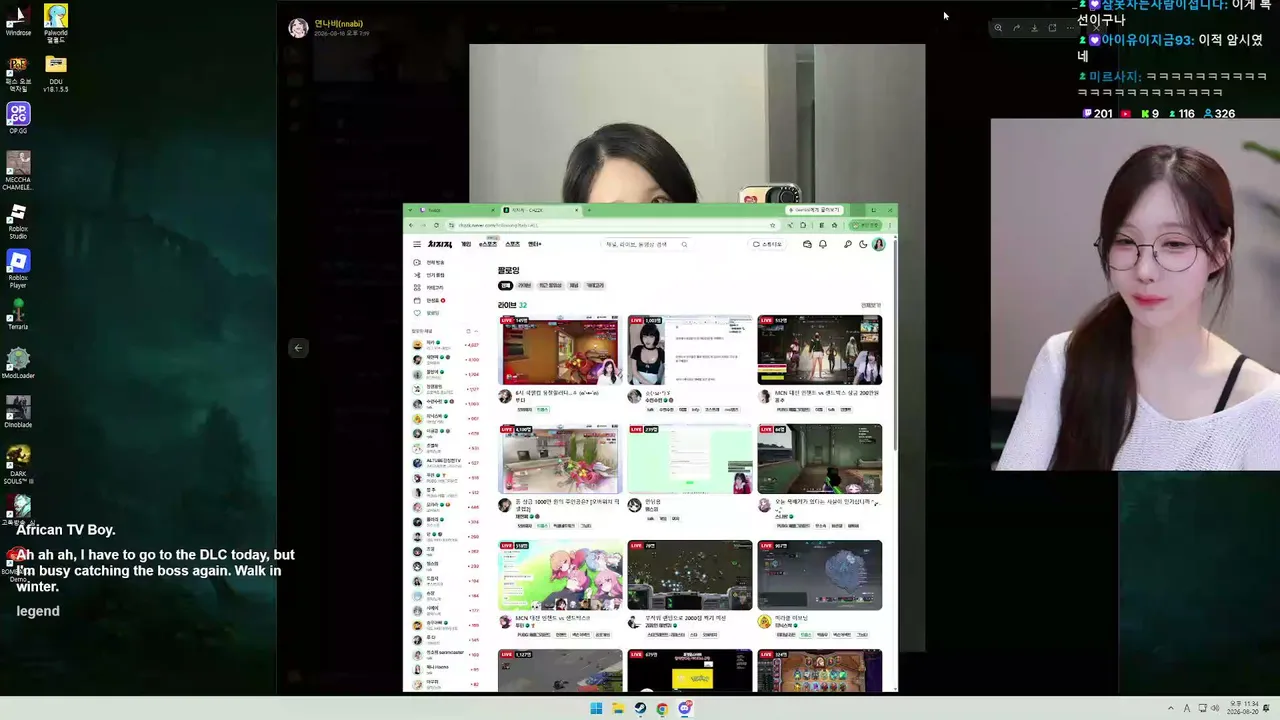Open the StarCraft live stream thumbnail
The width and height of the screenshot is (1280, 720).
pos(690,575)
